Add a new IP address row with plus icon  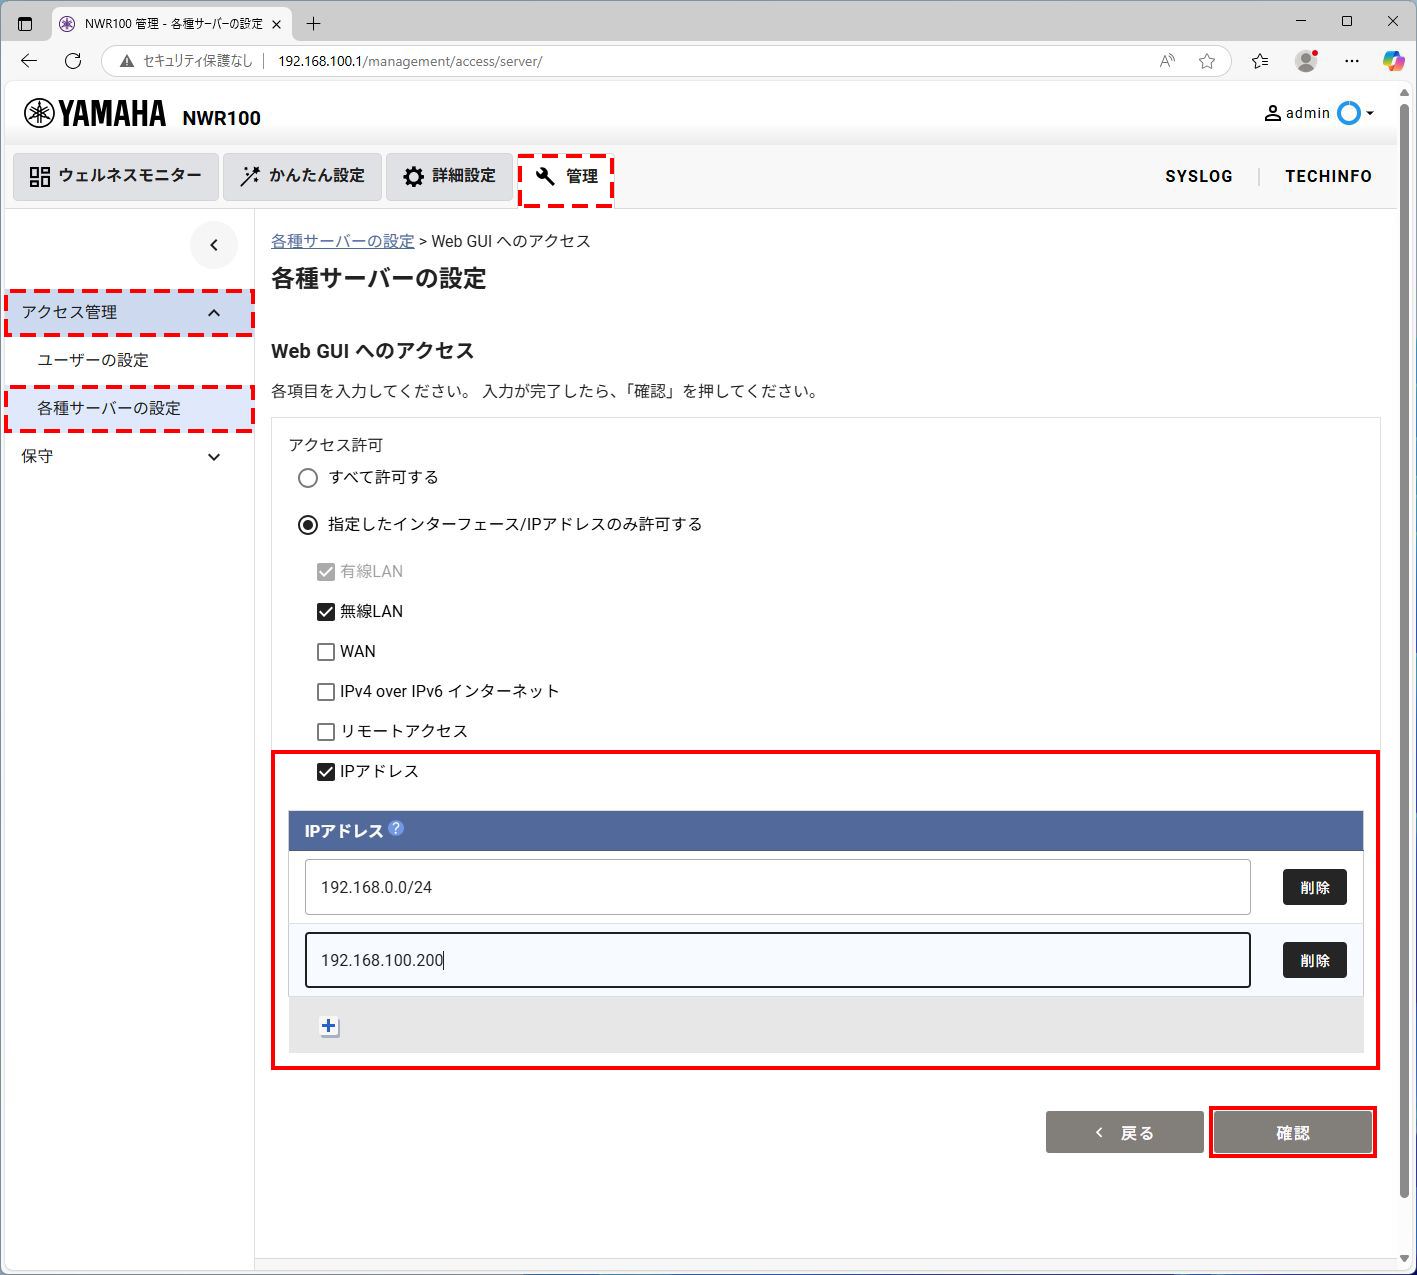(329, 1026)
